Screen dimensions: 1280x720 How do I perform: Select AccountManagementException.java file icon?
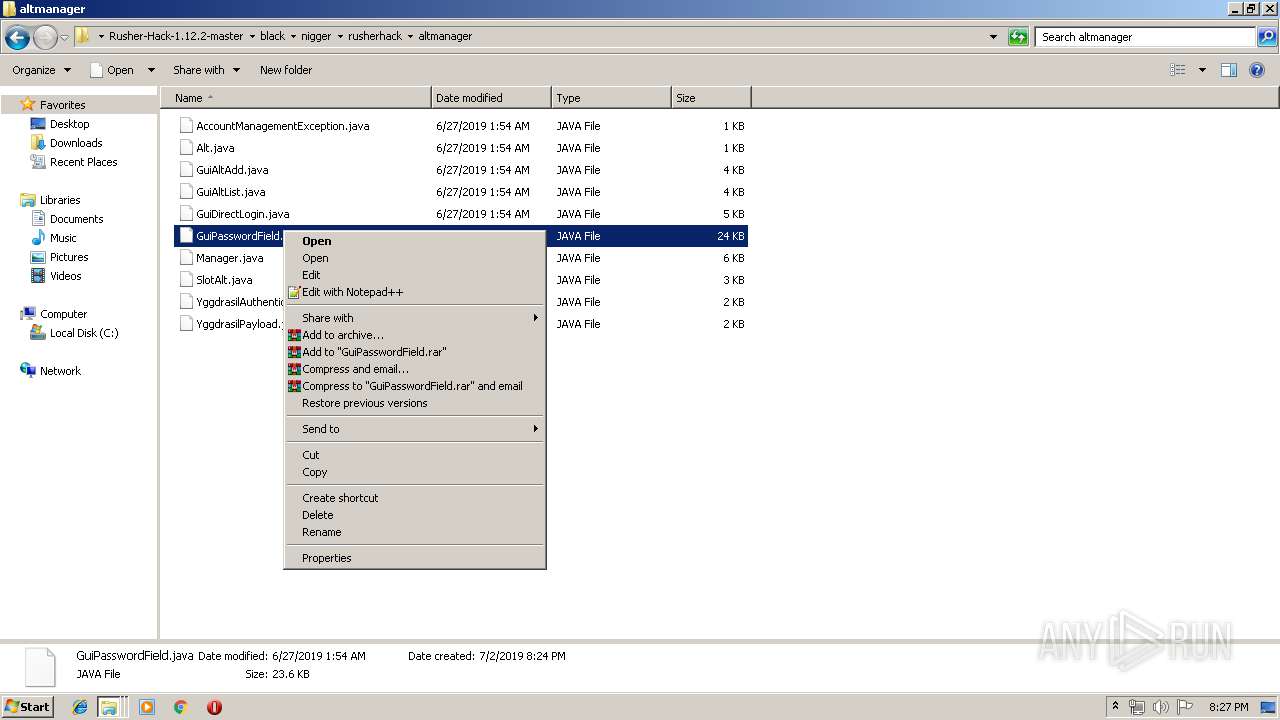pyautogui.click(x=185, y=126)
